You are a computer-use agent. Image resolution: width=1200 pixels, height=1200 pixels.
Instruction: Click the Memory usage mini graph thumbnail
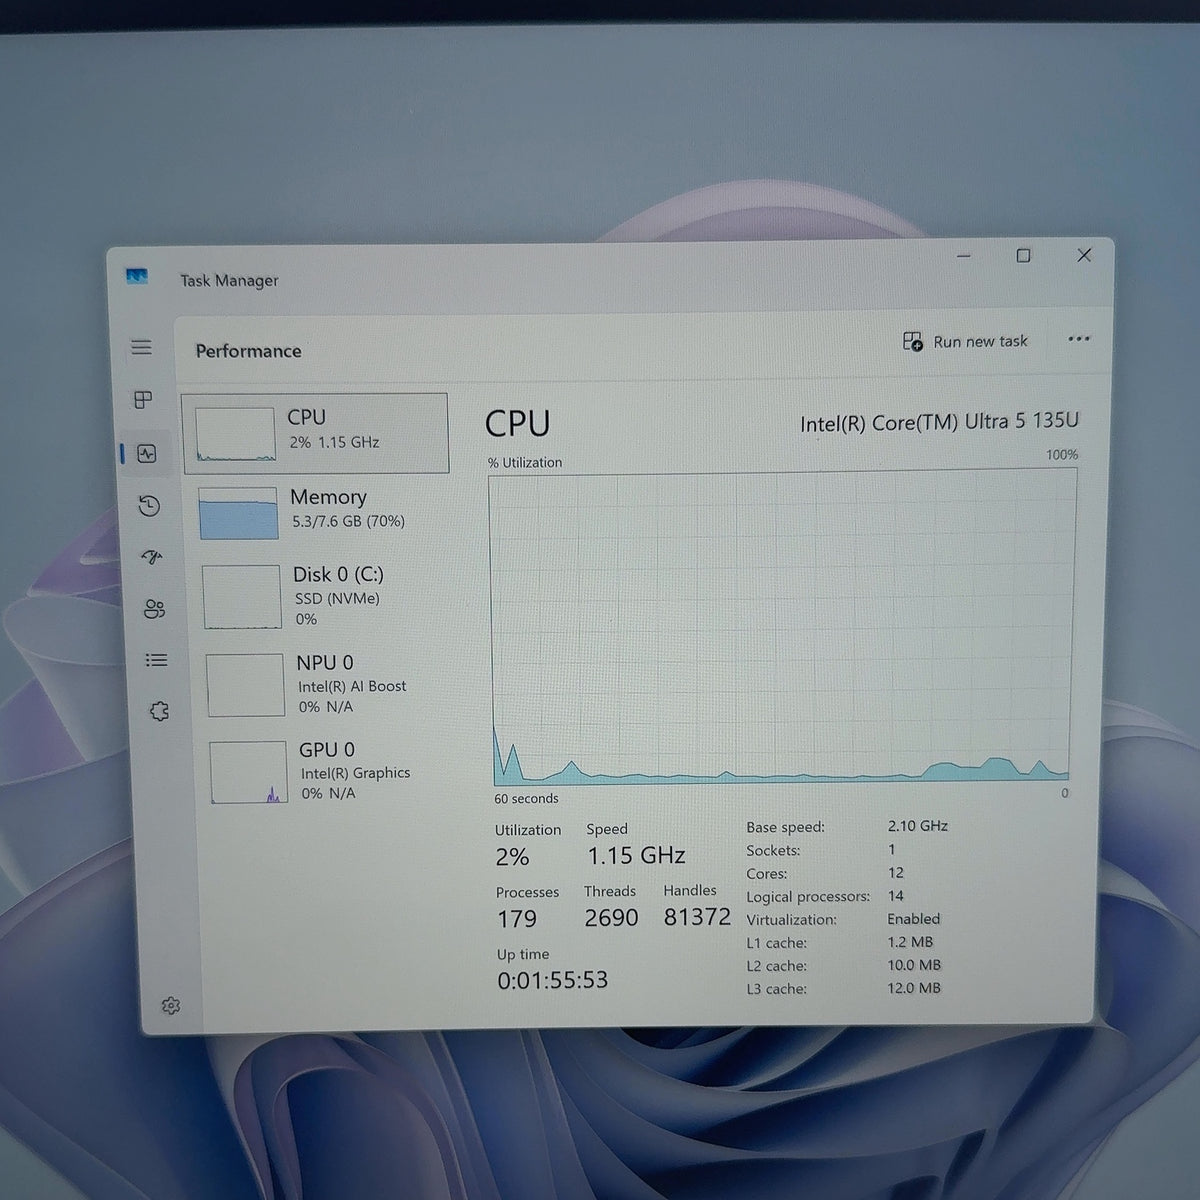tap(238, 513)
